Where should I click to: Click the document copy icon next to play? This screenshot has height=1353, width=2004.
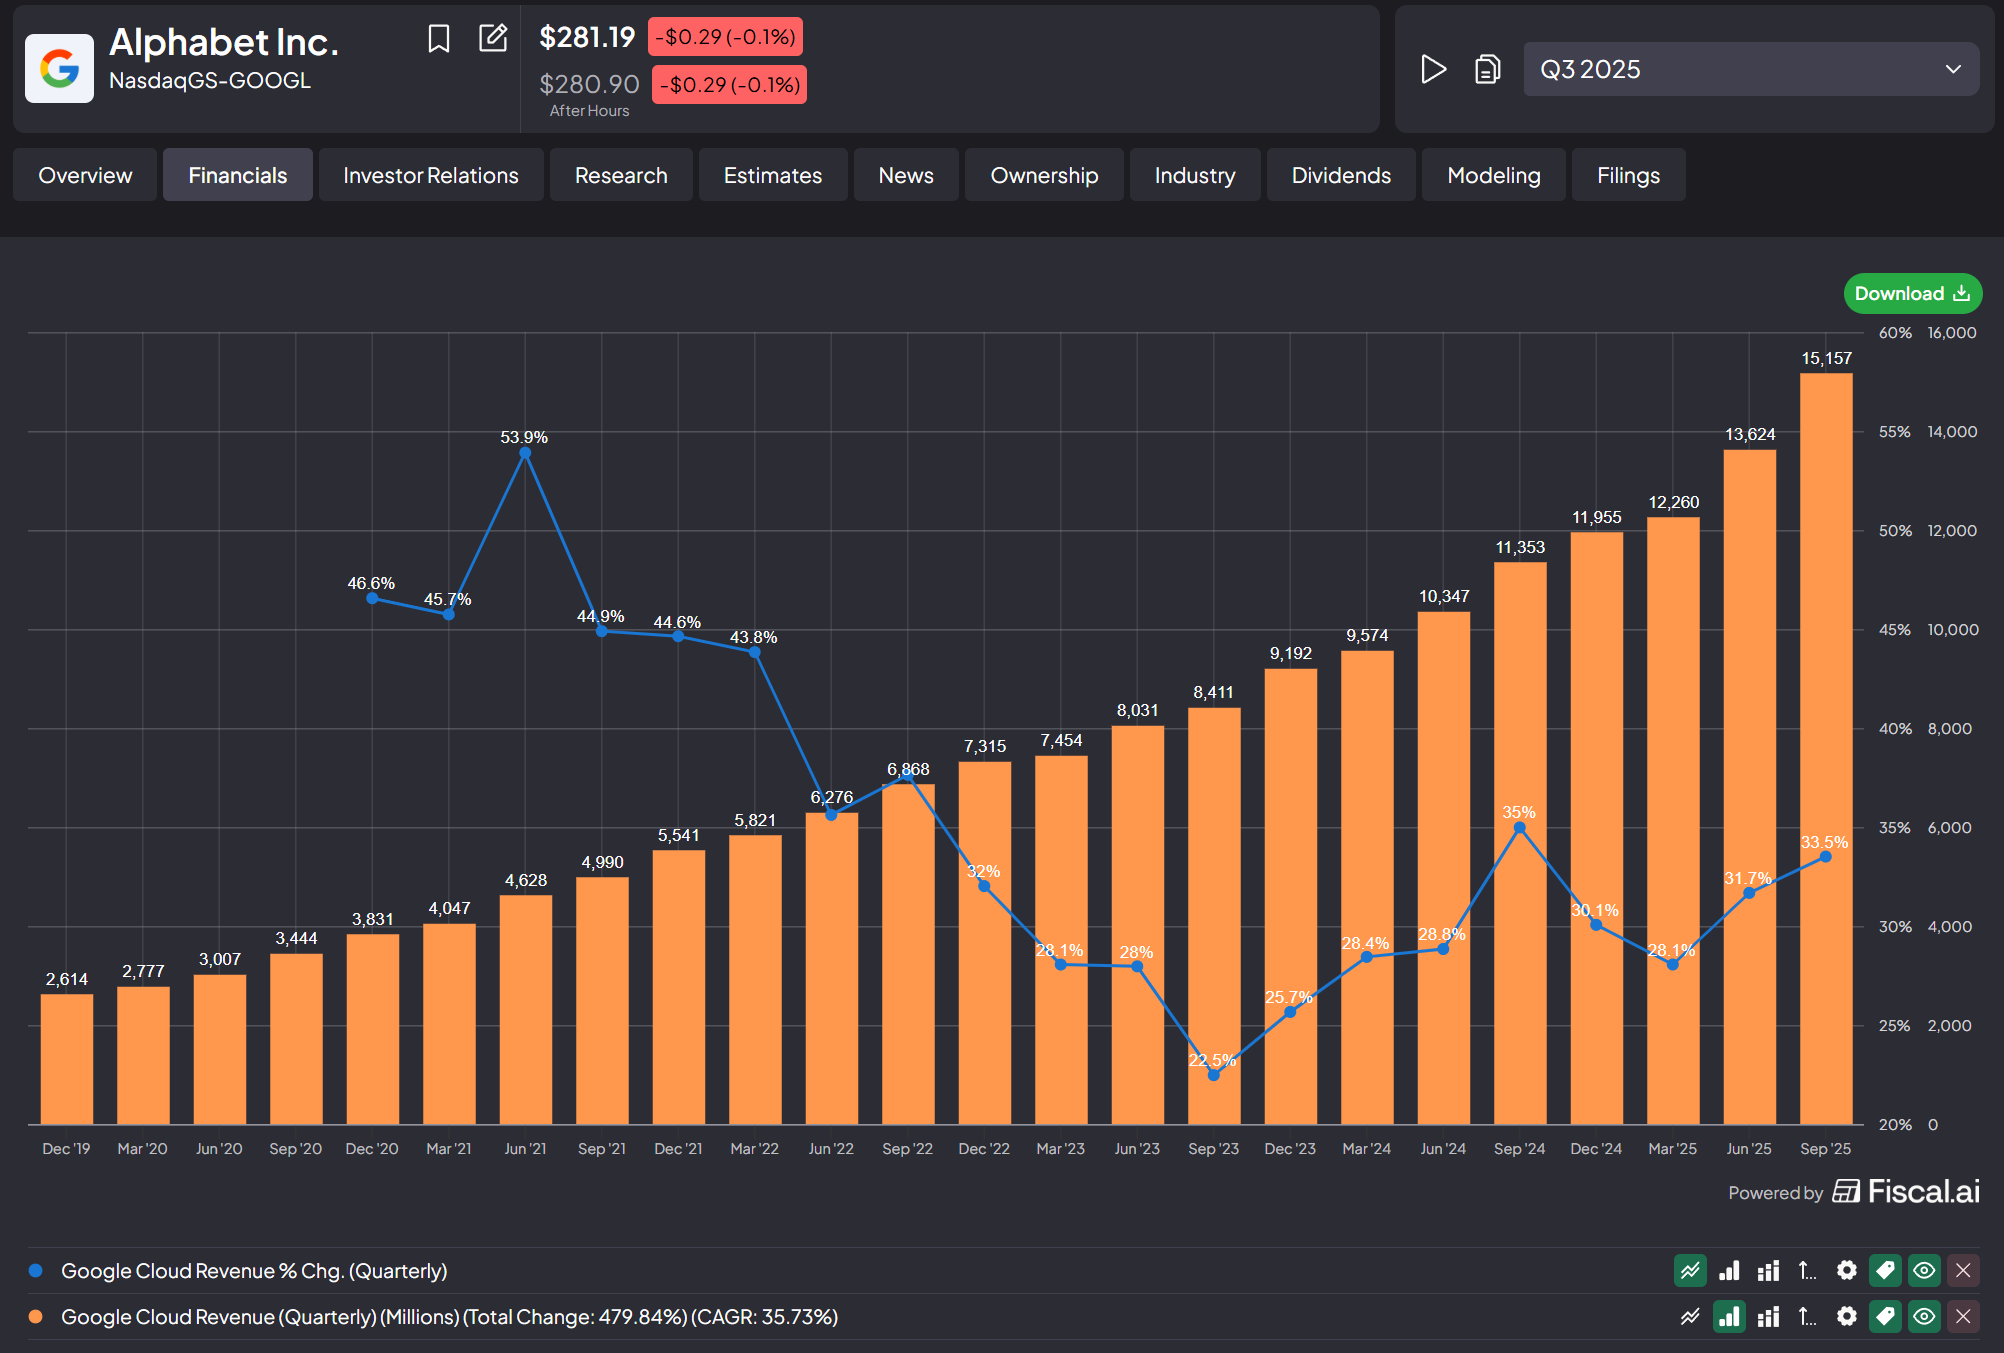point(1487,69)
